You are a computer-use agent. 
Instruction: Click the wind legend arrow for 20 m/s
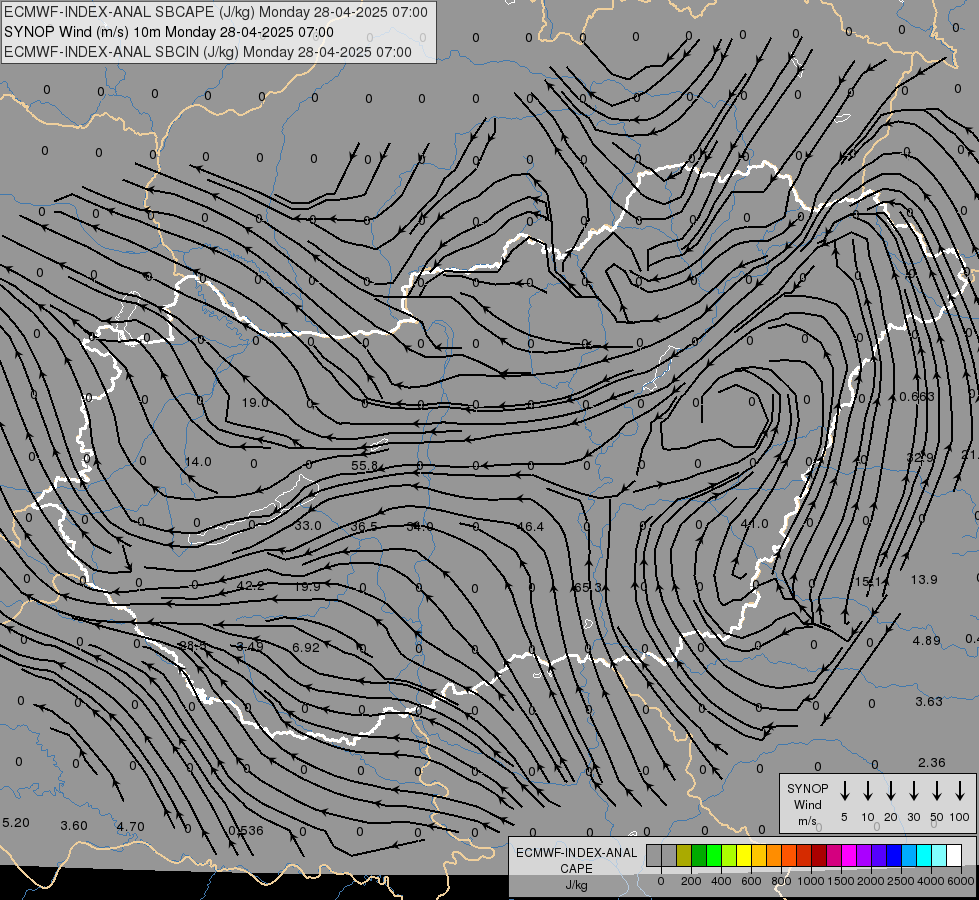[890, 790]
